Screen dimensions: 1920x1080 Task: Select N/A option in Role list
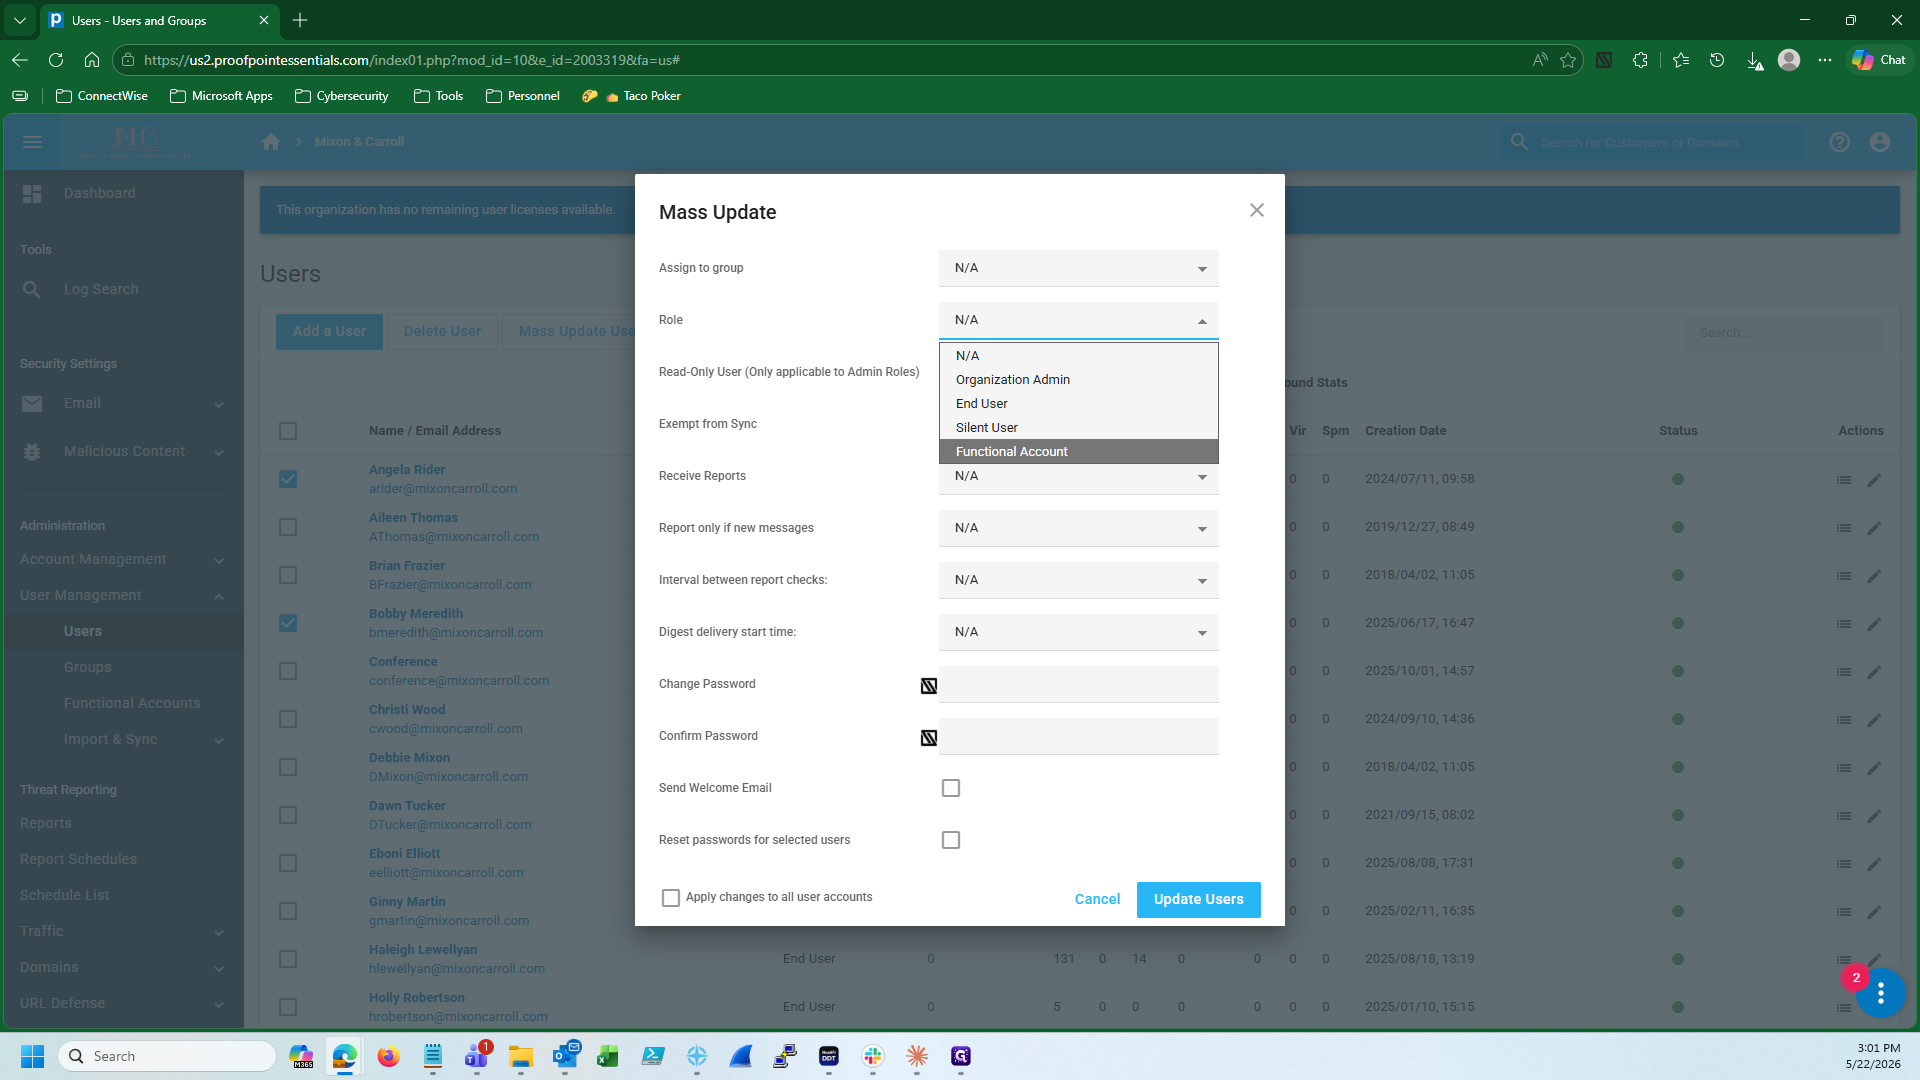[x=1078, y=356]
